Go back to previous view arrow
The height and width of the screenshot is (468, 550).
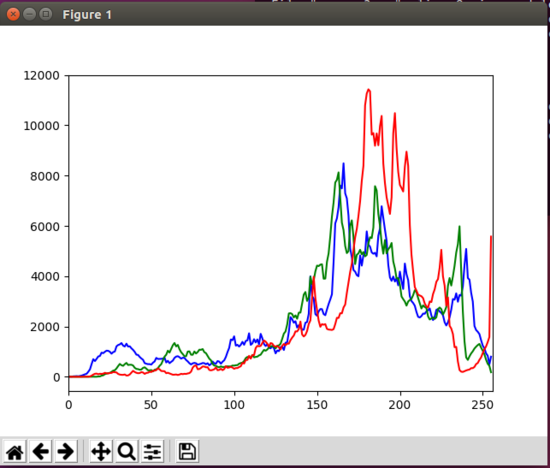coord(40,451)
